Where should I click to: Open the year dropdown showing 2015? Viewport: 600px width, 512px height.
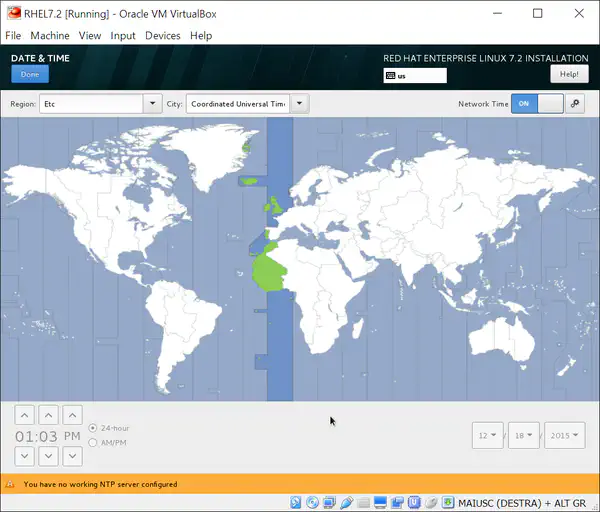[x=564, y=436]
